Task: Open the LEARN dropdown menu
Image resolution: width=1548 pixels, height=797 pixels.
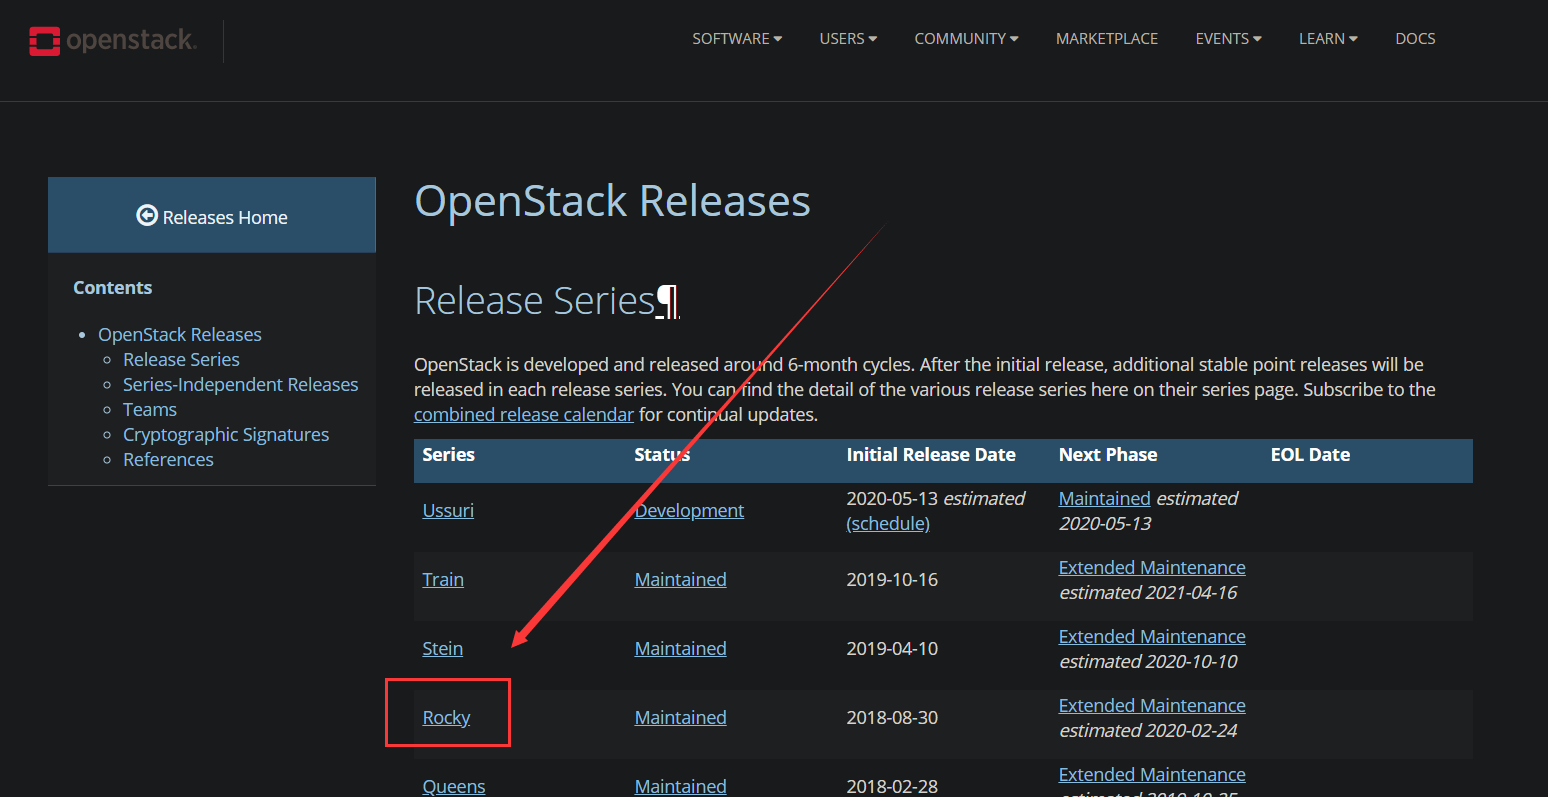Action: click(1328, 39)
